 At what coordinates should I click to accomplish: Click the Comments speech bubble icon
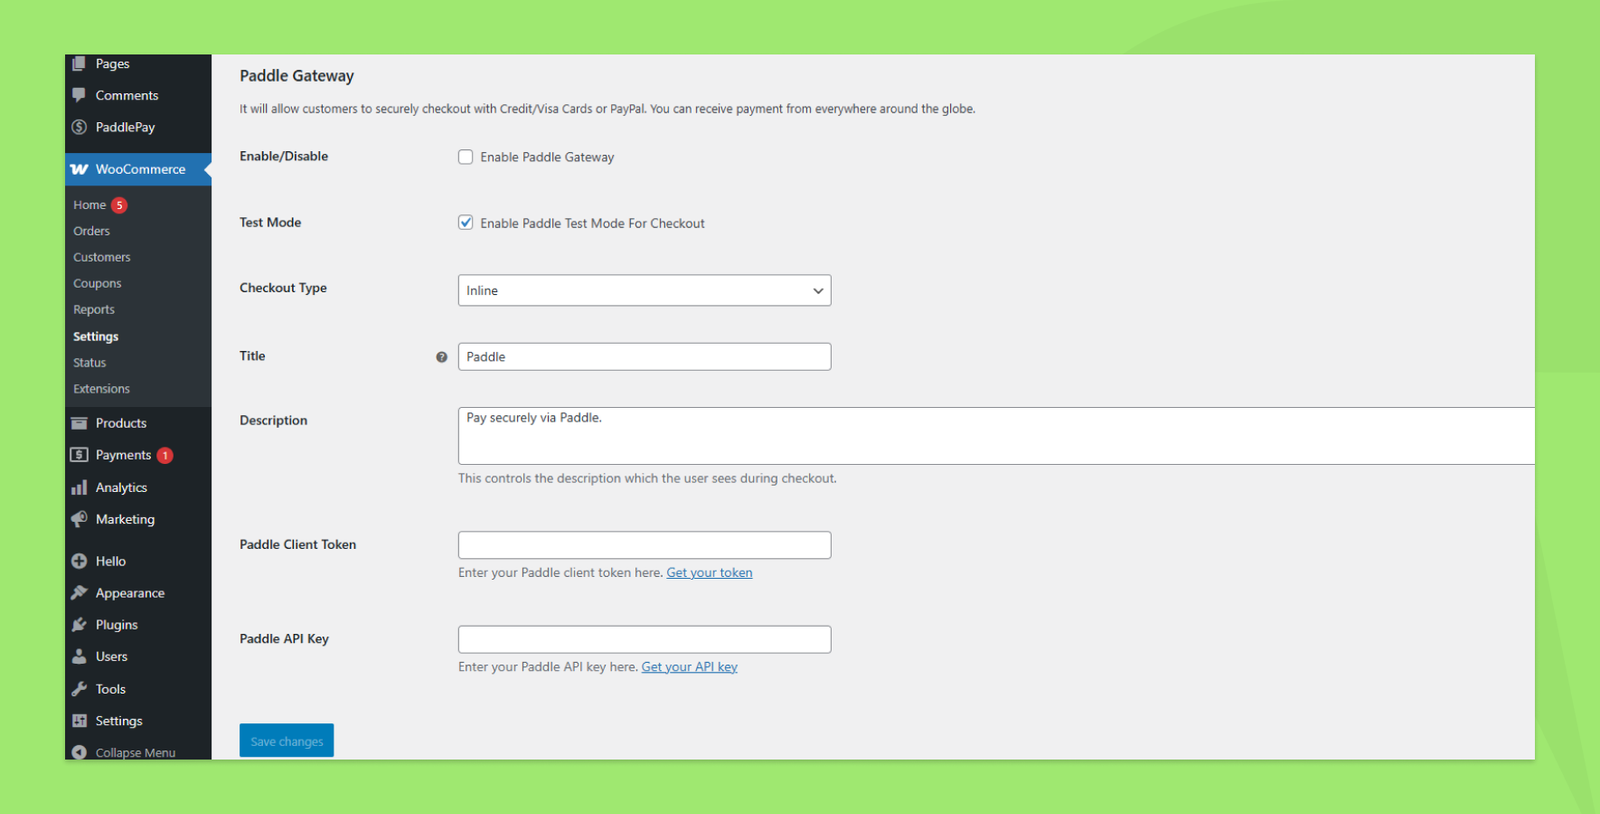pyautogui.click(x=79, y=95)
